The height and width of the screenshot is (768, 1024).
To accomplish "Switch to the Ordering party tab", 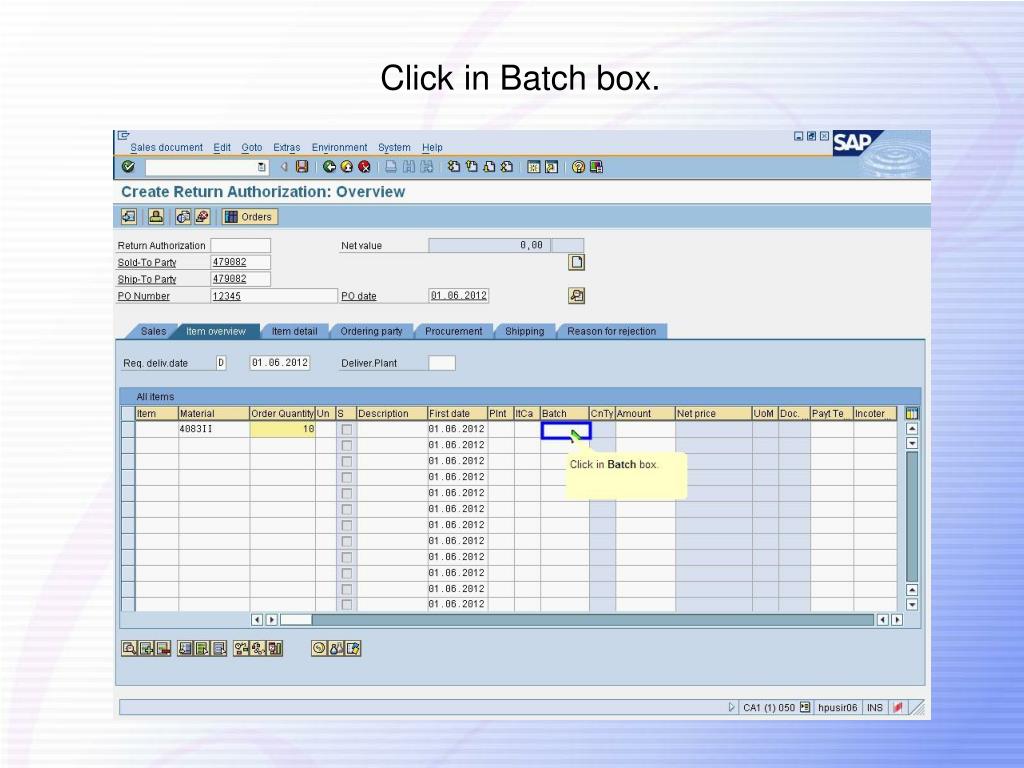I will pyautogui.click(x=371, y=331).
